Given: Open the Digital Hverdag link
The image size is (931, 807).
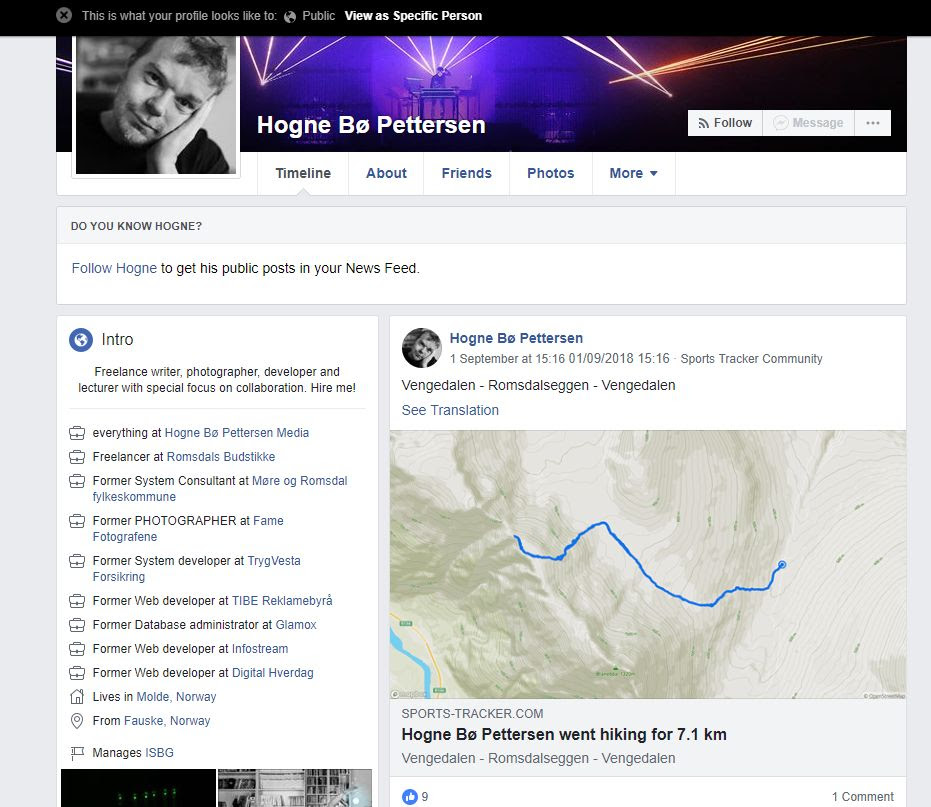Looking at the screenshot, I should [x=273, y=673].
